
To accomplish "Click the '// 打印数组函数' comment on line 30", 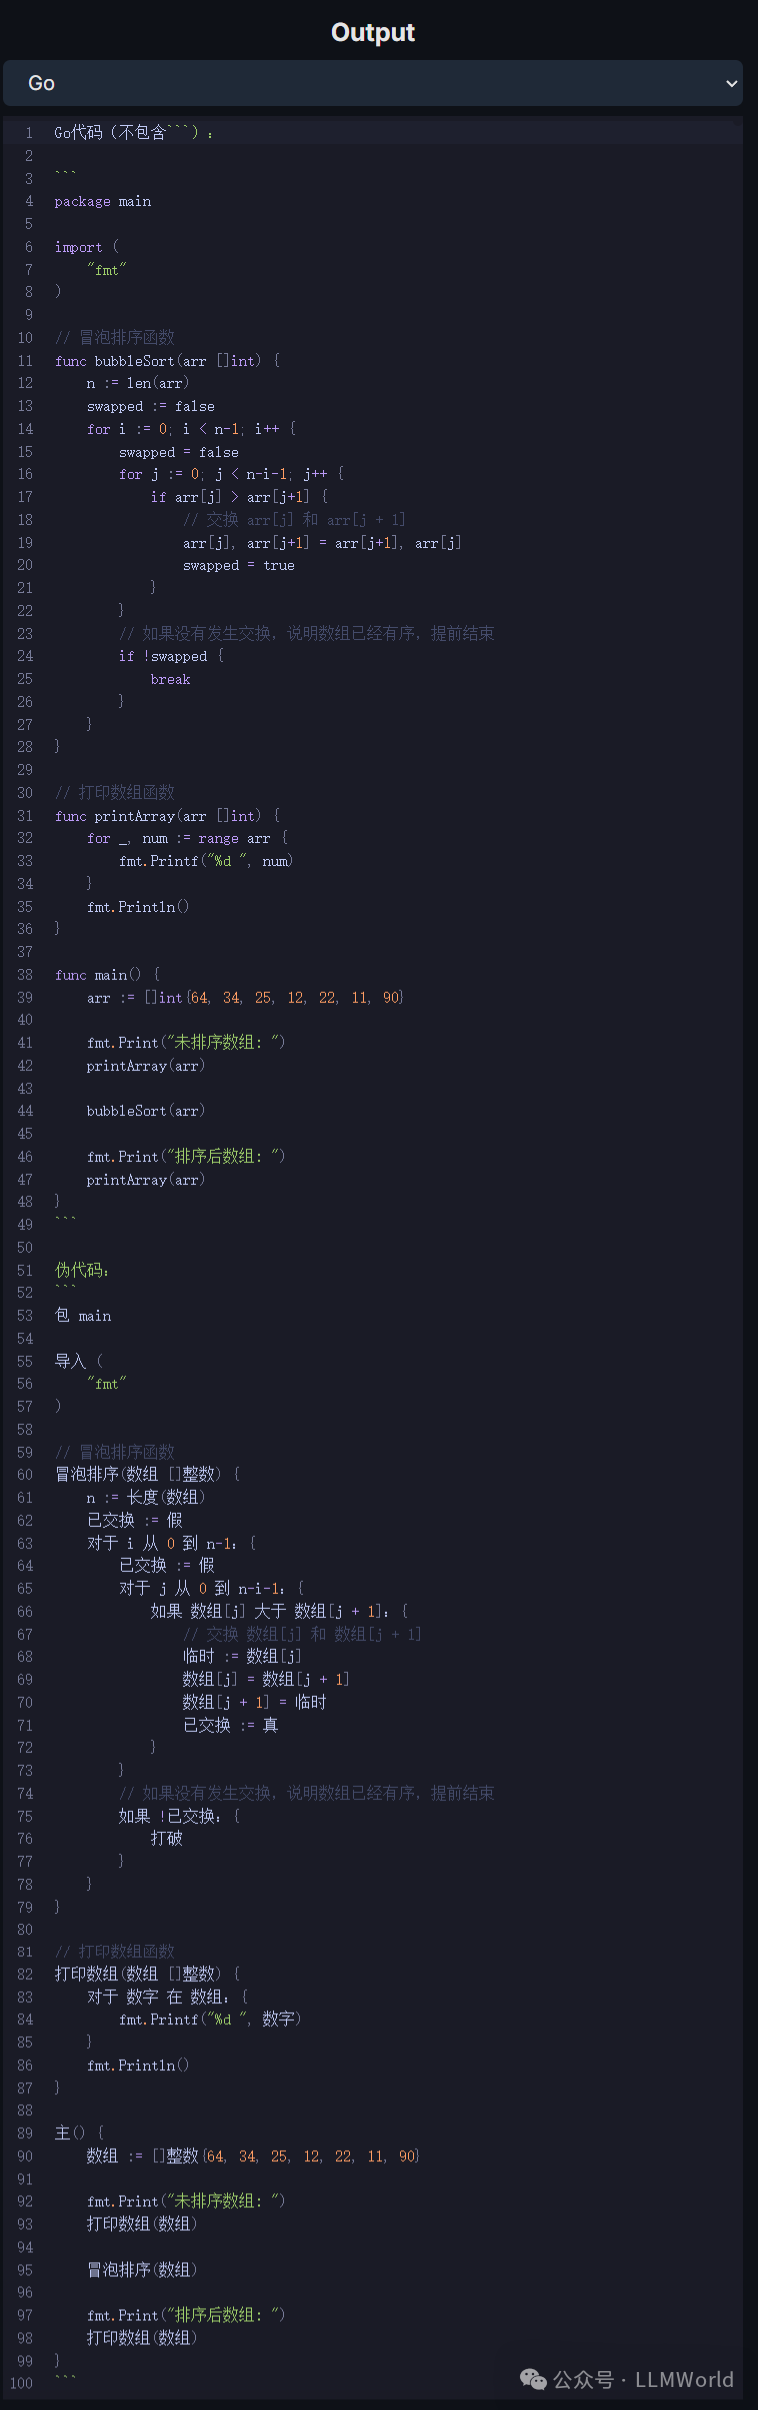I will coord(115,793).
